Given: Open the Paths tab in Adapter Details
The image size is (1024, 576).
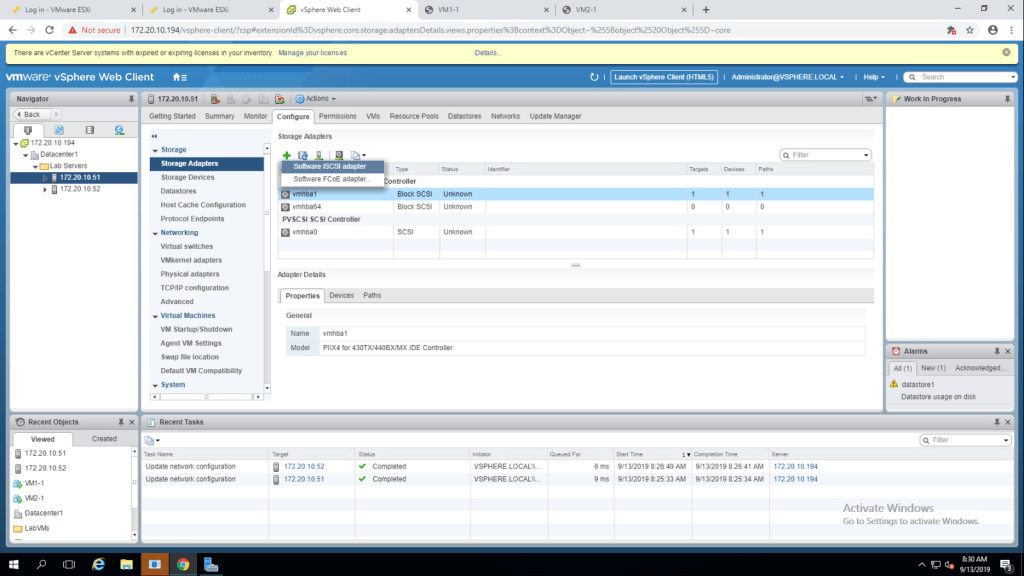Looking at the screenshot, I should pyautogui.click(x=372, y=295).
